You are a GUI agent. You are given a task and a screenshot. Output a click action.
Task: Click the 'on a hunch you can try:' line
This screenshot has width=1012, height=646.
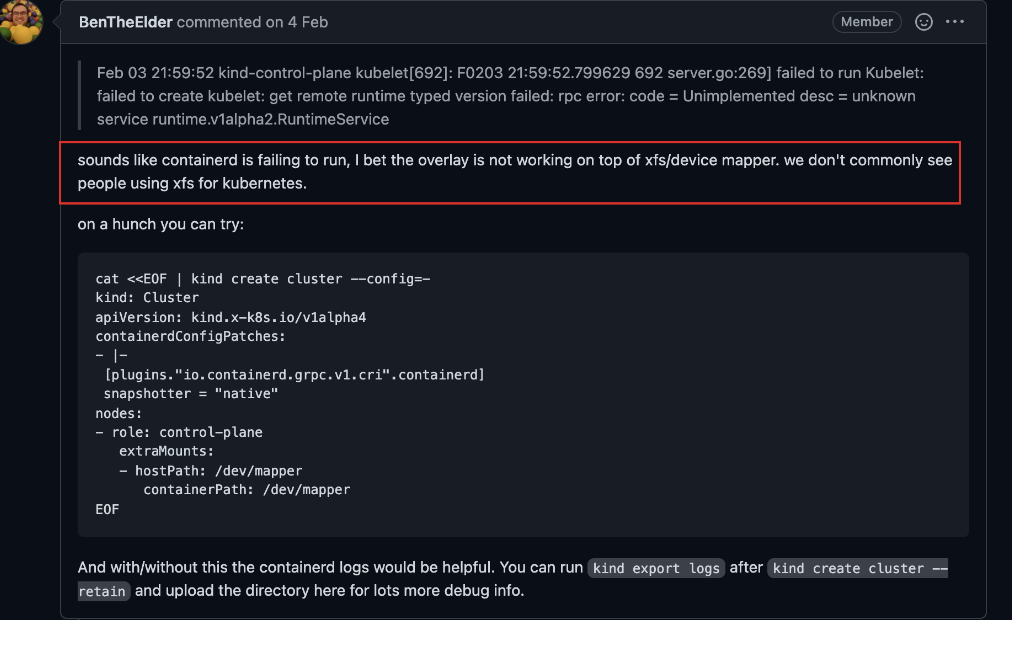pos(161,224)
